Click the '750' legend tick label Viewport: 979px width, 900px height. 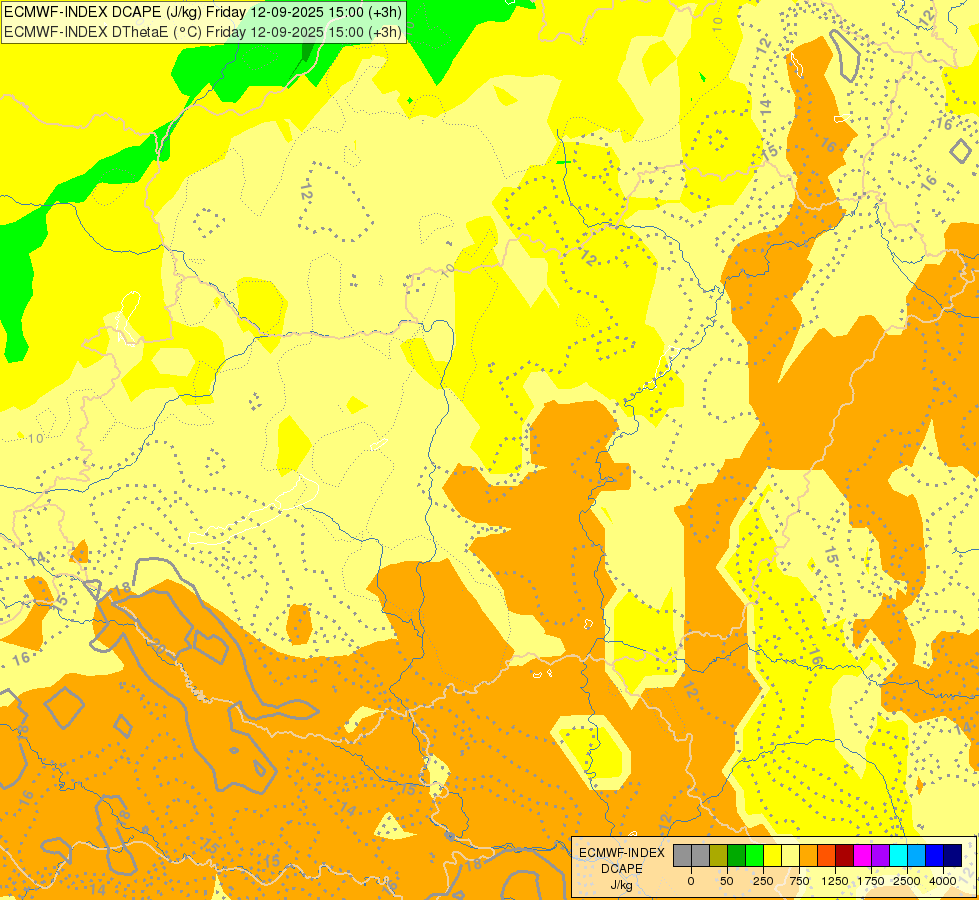point(799,881)
